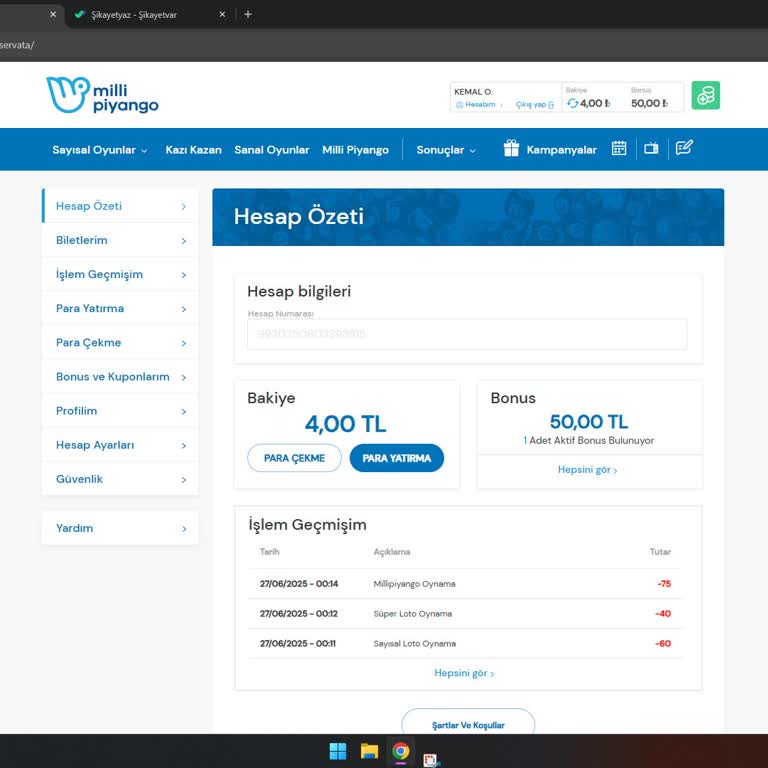
Task: Select Para Çekme from the sidebar menu
Action: tap(120, 342)
